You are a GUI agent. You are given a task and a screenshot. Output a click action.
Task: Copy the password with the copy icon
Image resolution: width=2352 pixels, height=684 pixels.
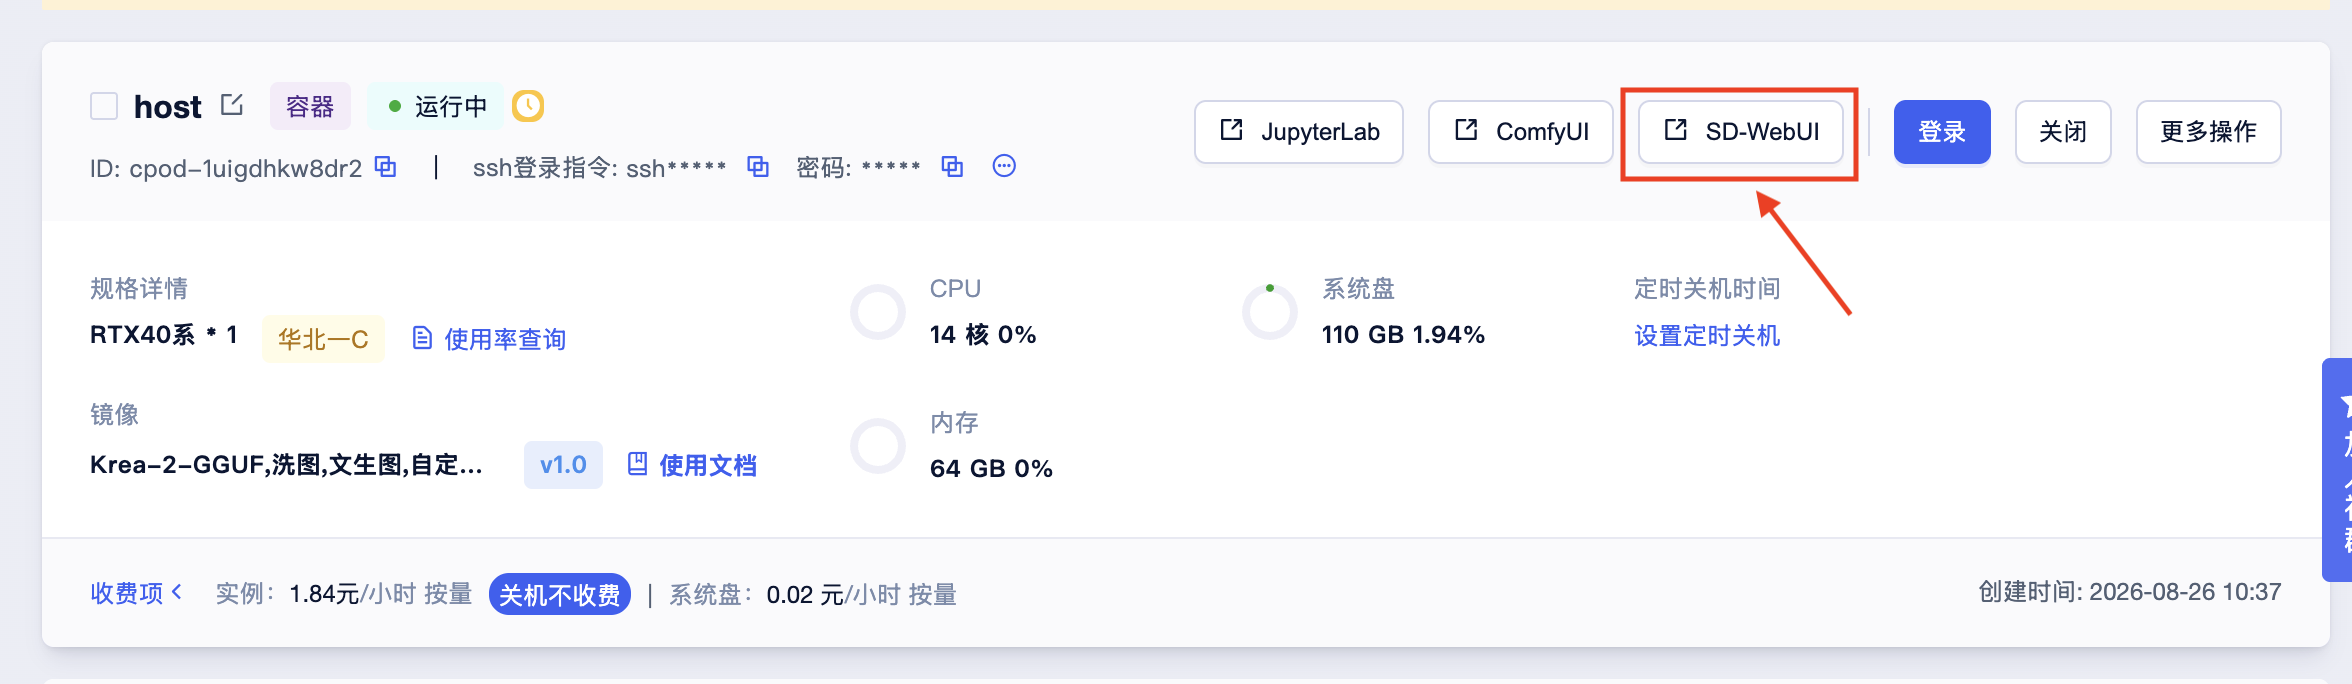point(952,167)
